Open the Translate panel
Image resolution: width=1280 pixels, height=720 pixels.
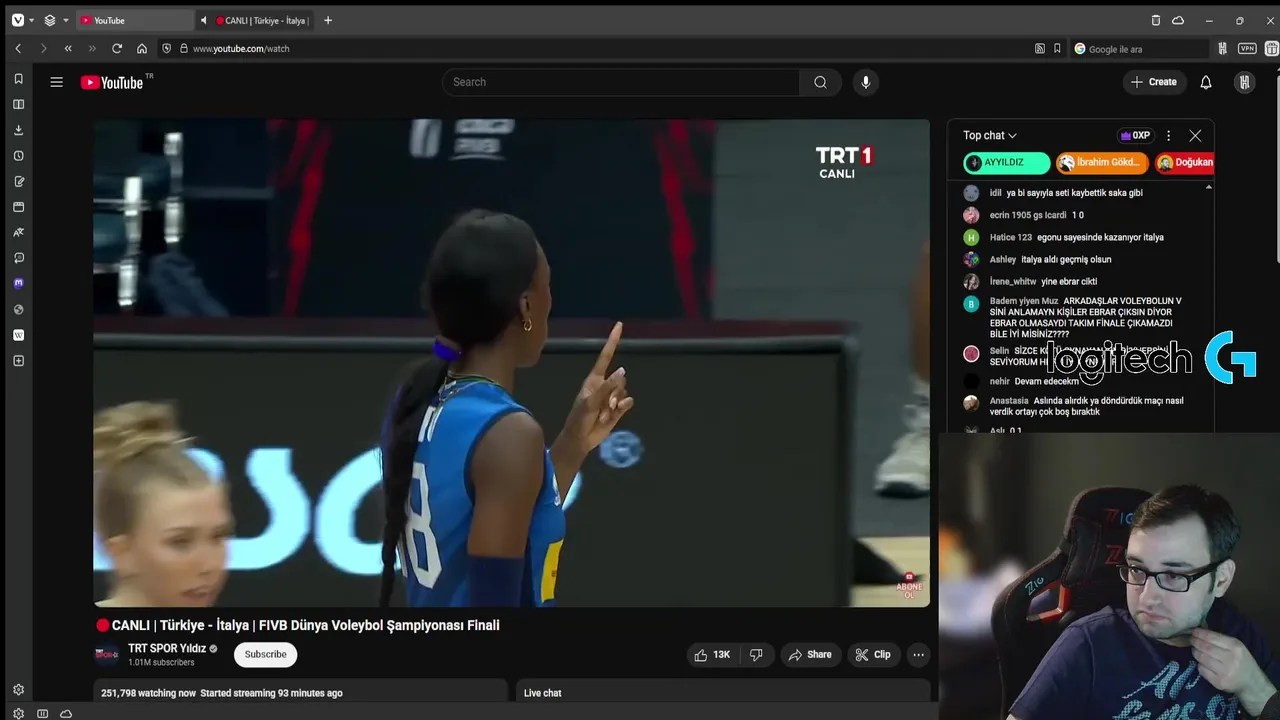pyautogui.click(x=18, y=232)
